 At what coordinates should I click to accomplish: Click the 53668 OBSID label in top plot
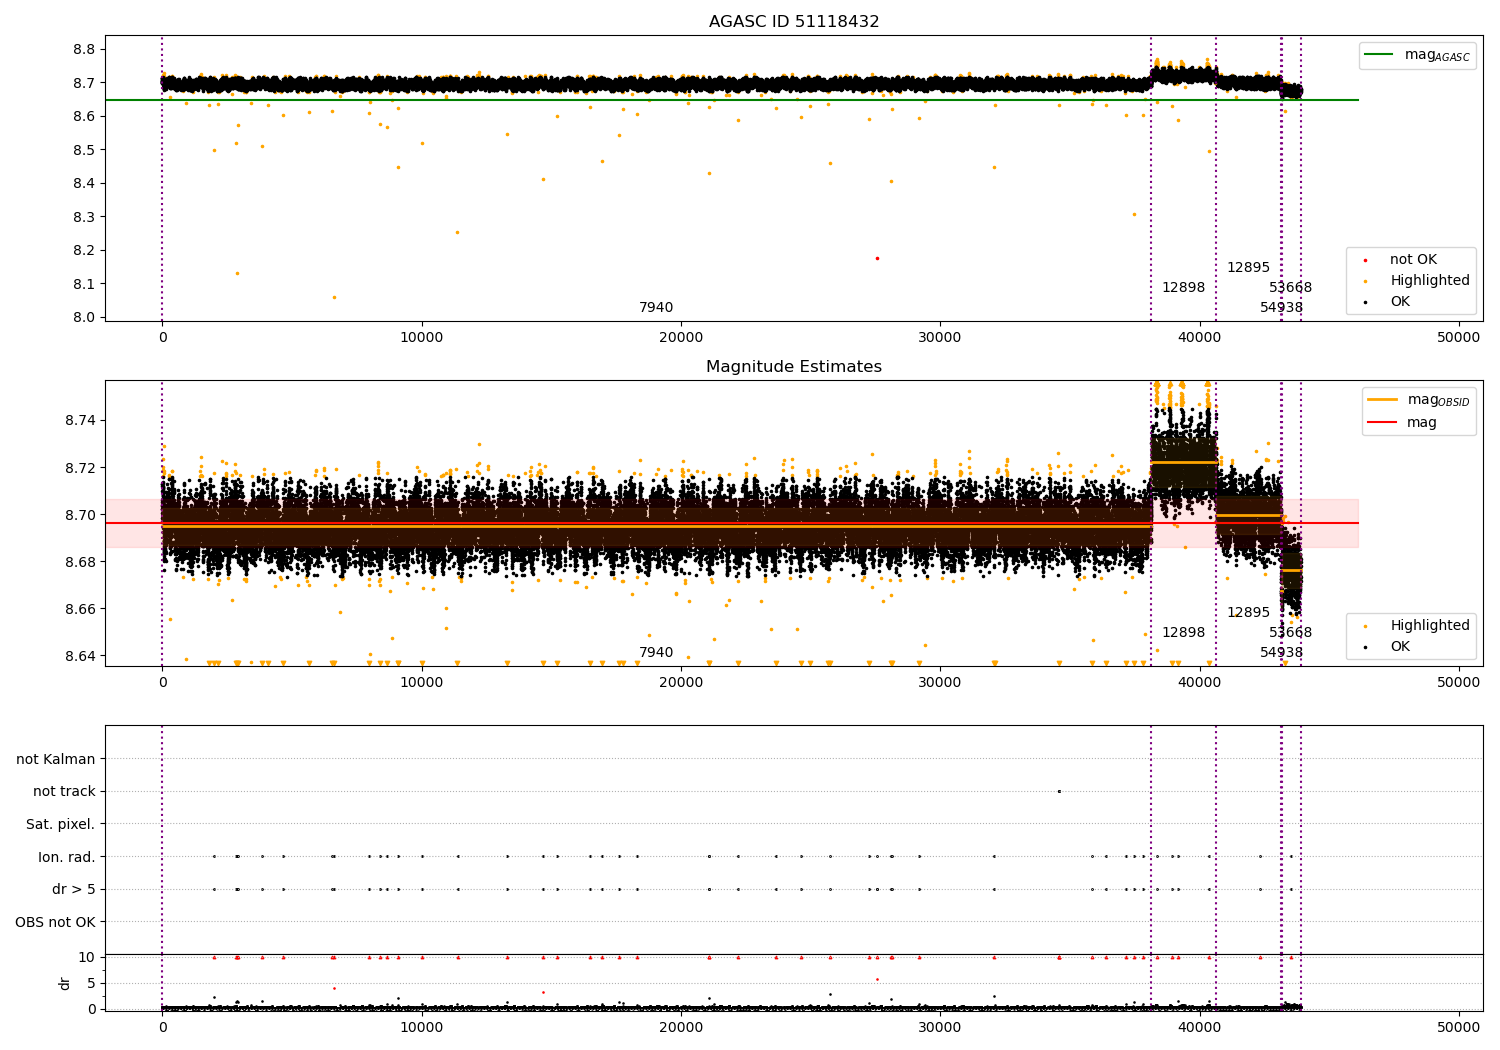pyautogui.click(x=1290, y=288)
